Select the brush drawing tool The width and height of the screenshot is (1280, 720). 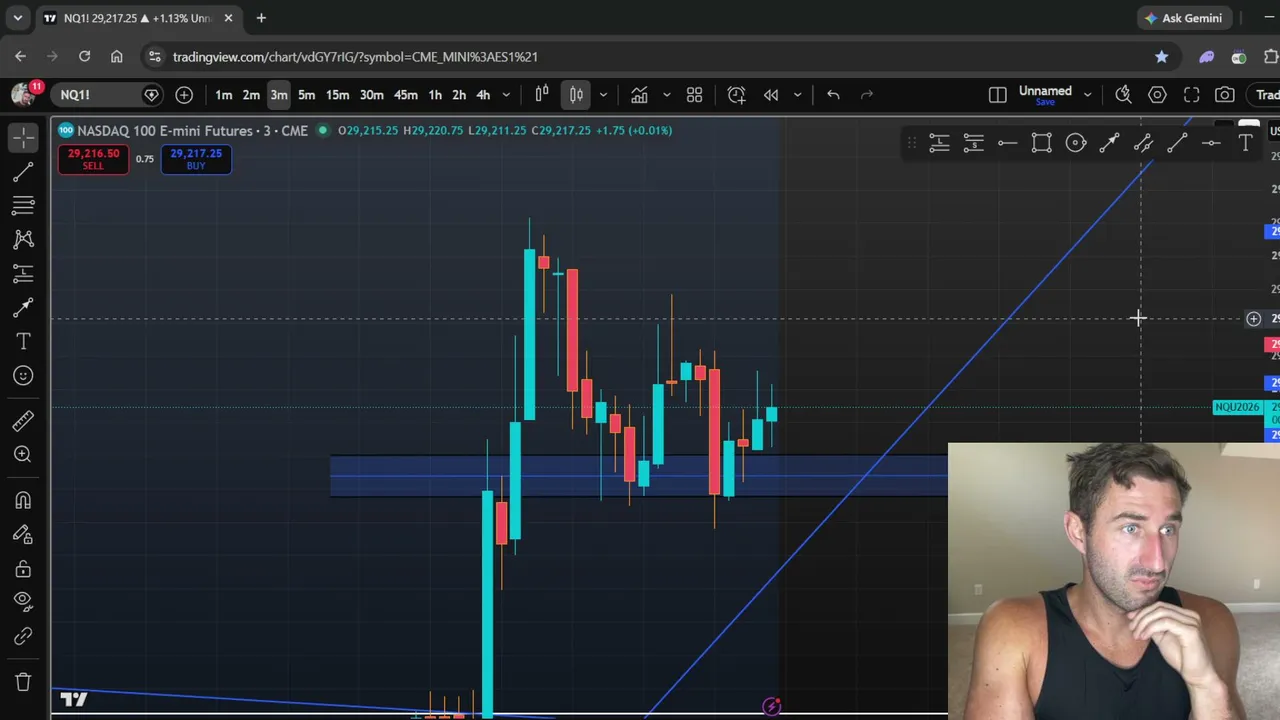pyautogui.click(x=23, y=307)
